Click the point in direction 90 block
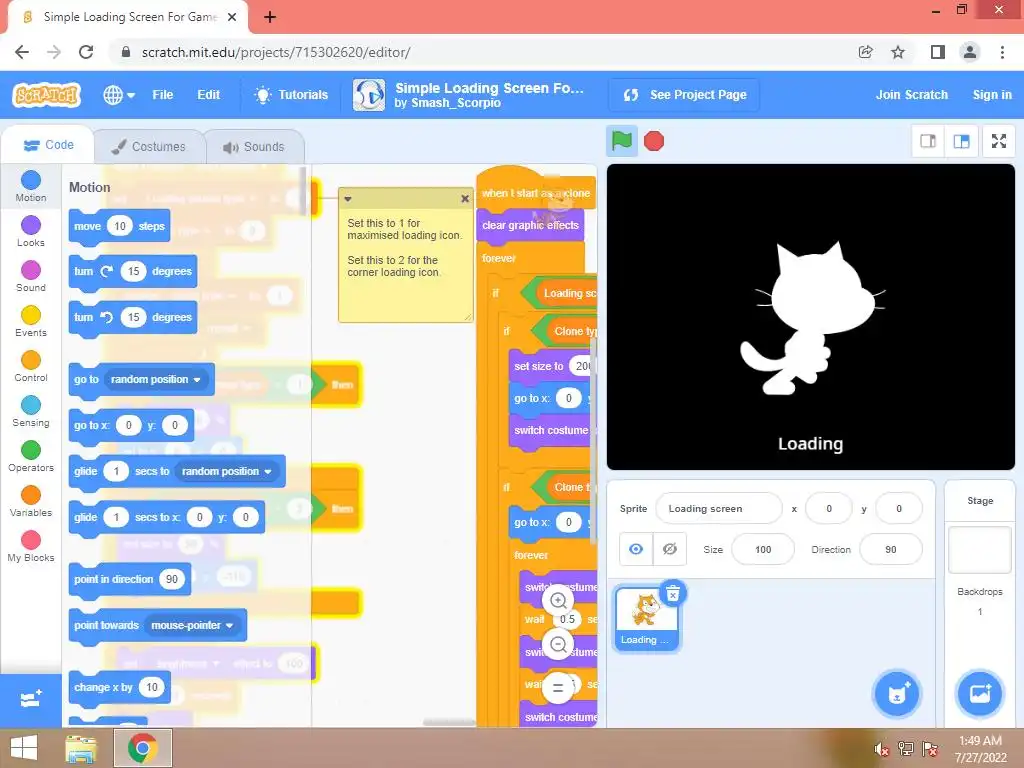 click(129, 579)
